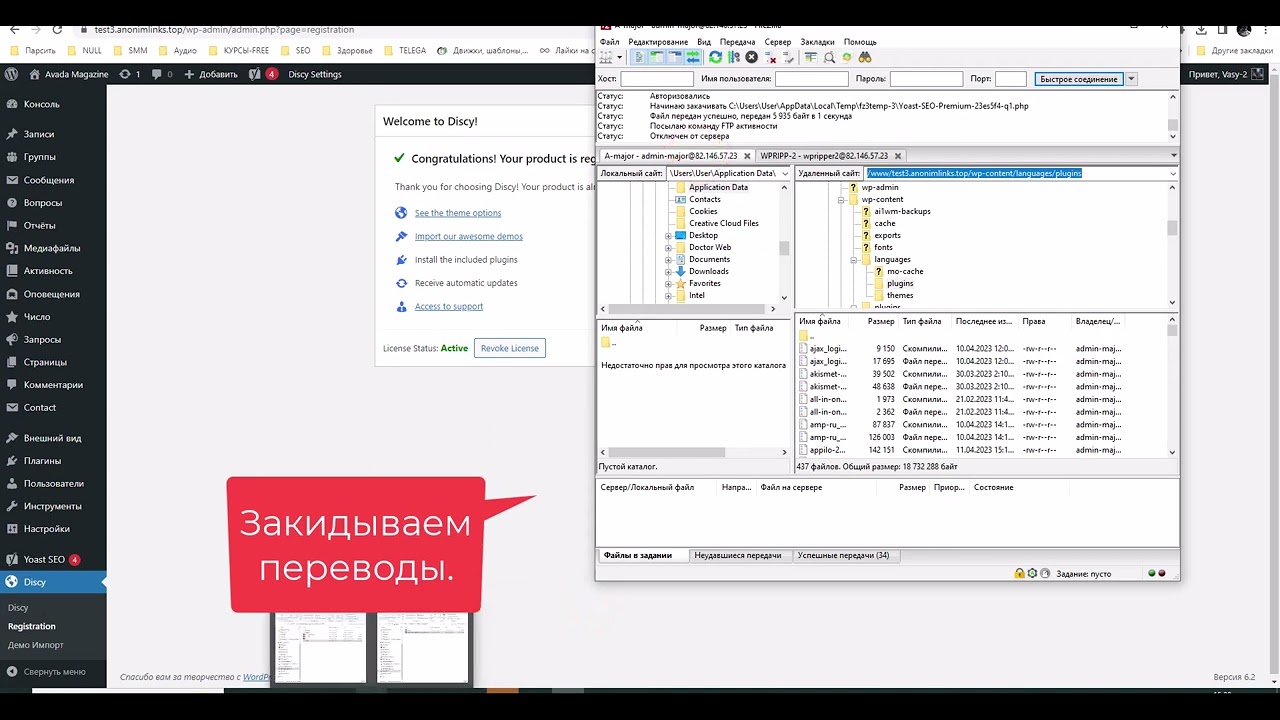
Task: Expand the Desktop folder in local tree
Action: (668, 235)
